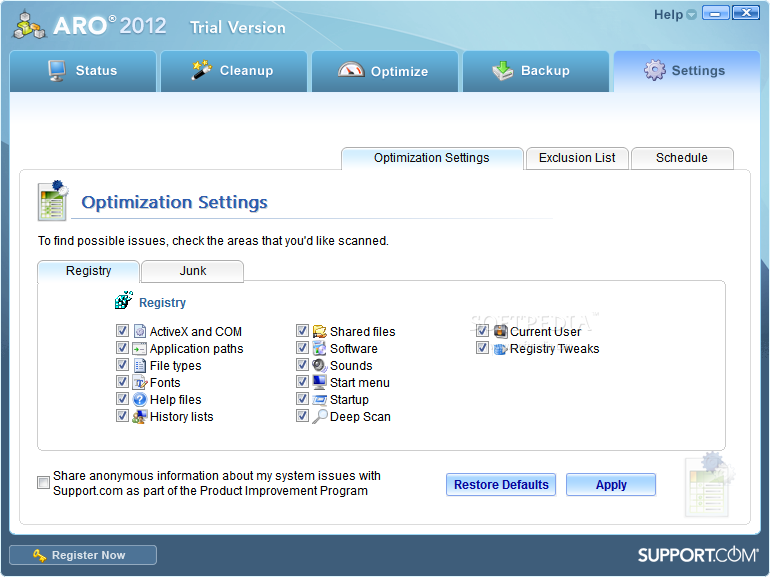Click the Start menu monitor icon
Viewport: 770px width, 577px height.
(320, 382)
